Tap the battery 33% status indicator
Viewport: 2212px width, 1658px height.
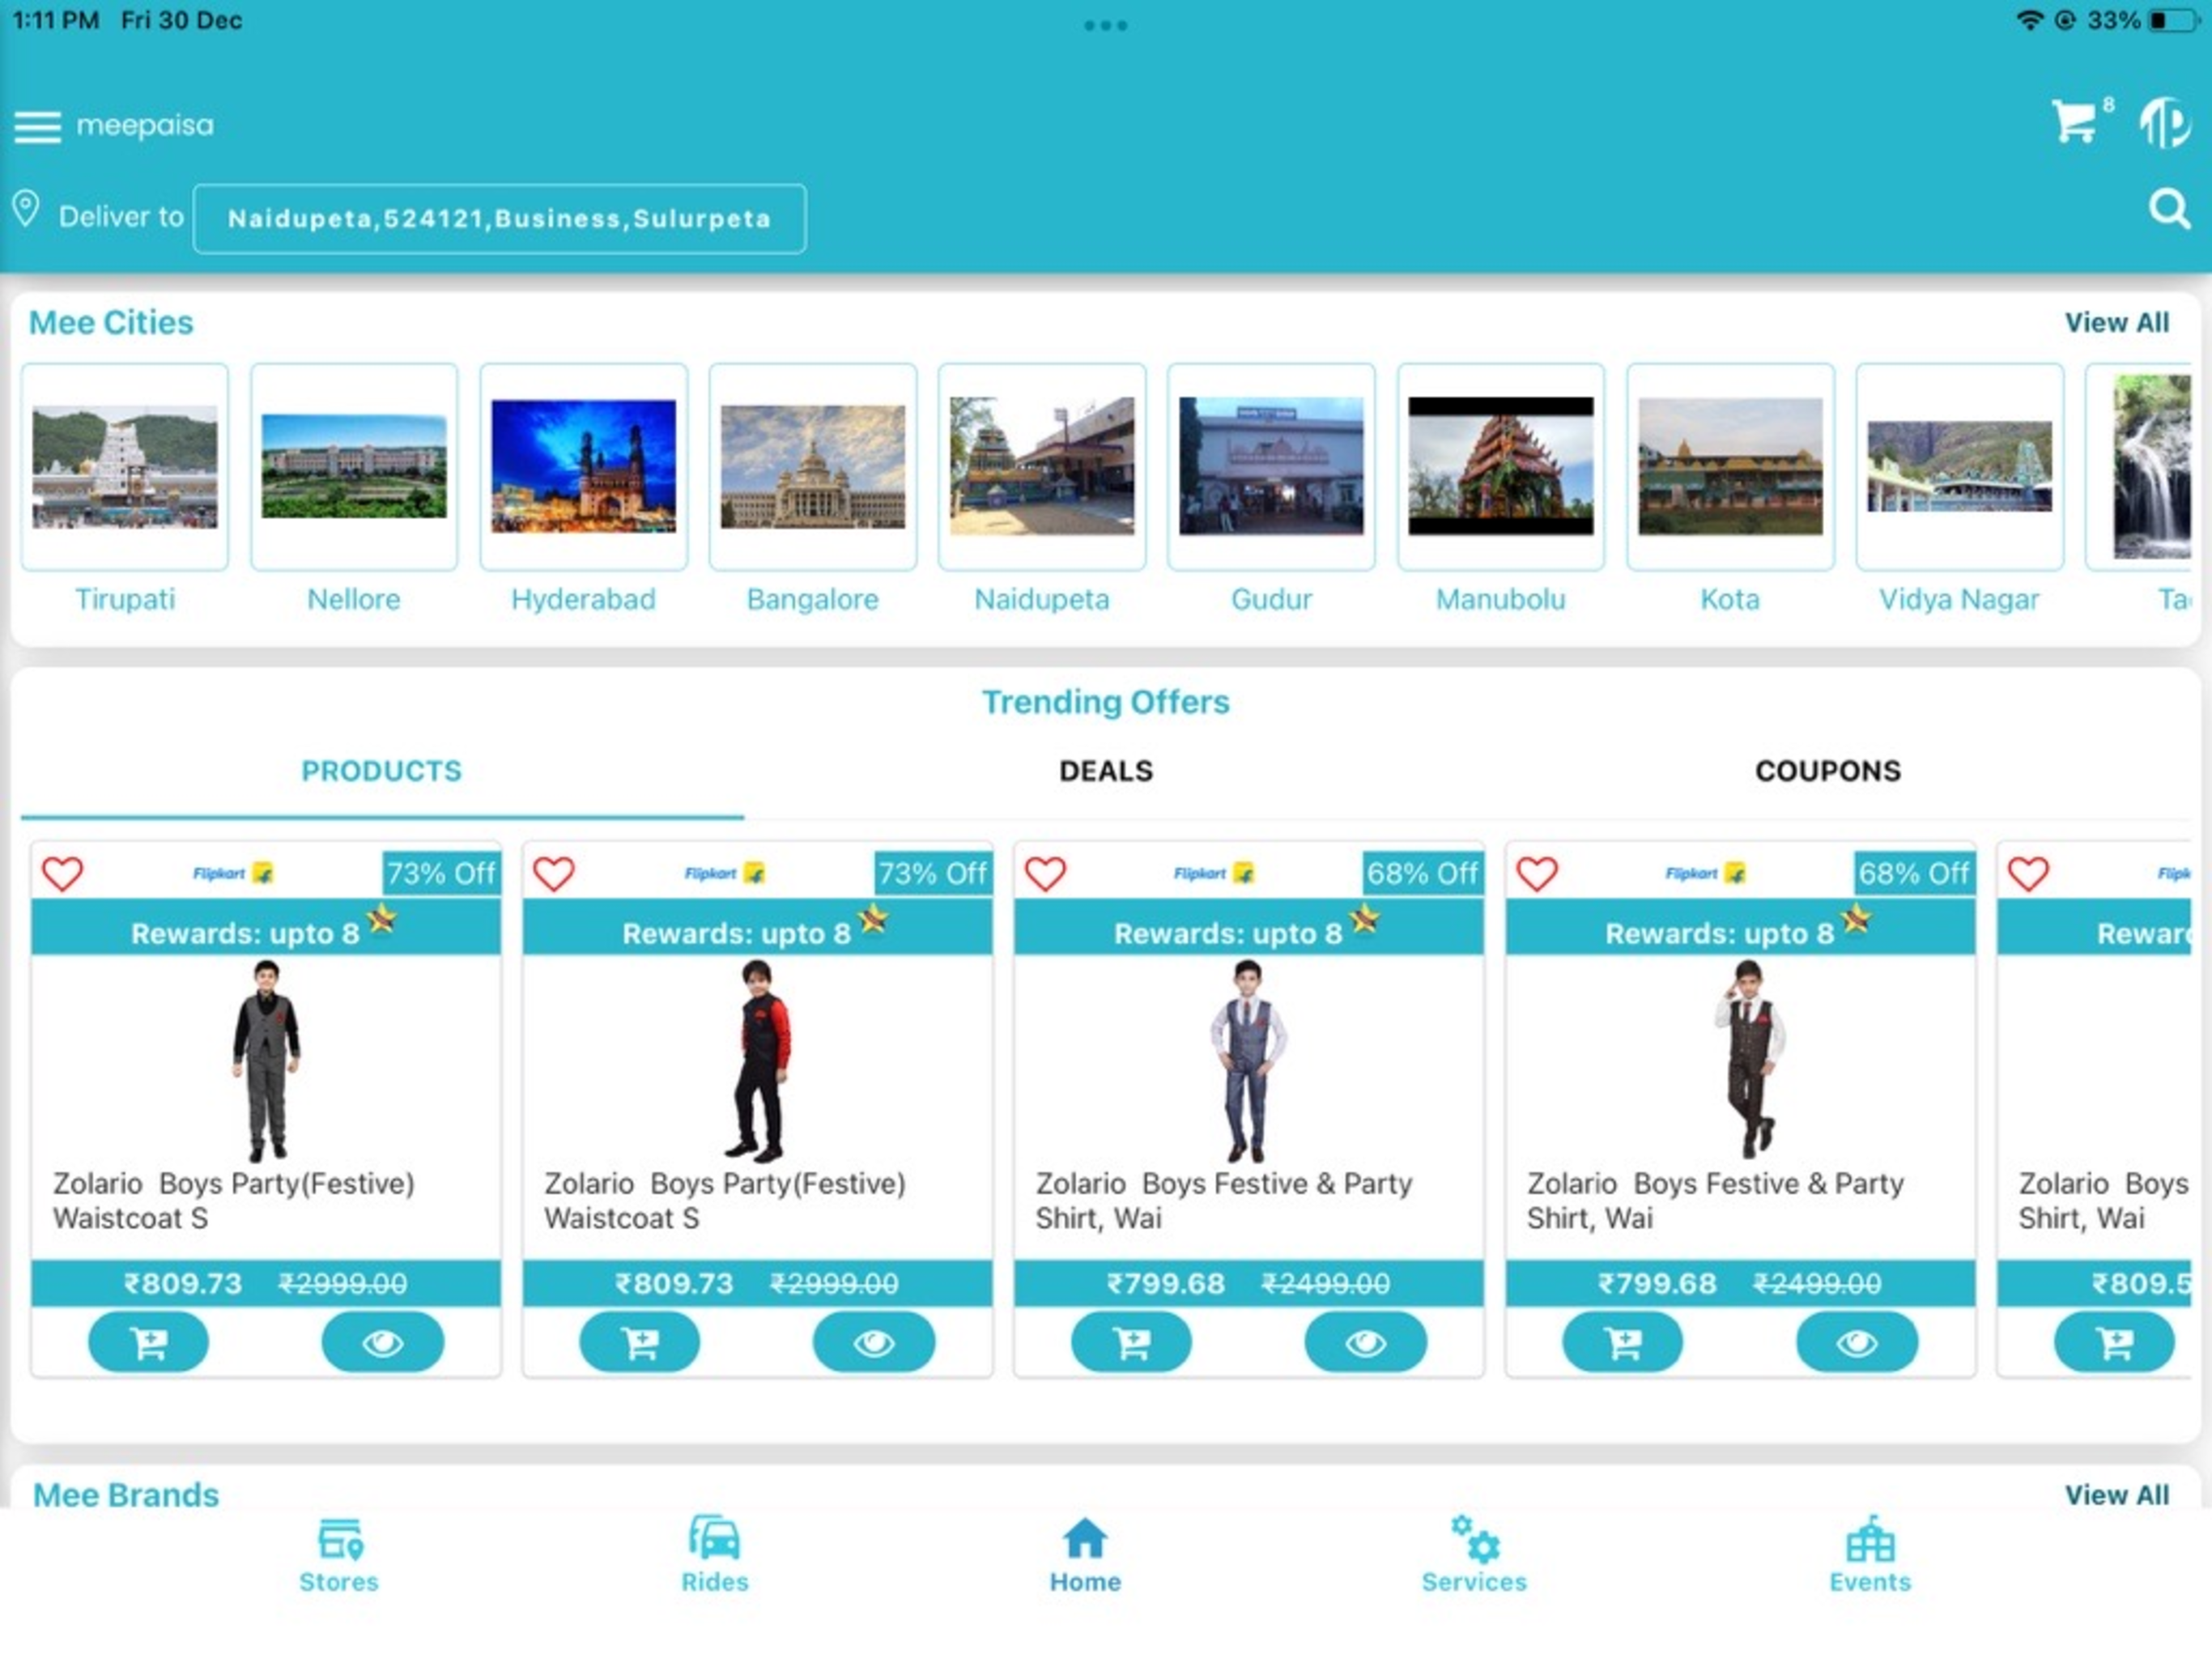pos(2143,20)
